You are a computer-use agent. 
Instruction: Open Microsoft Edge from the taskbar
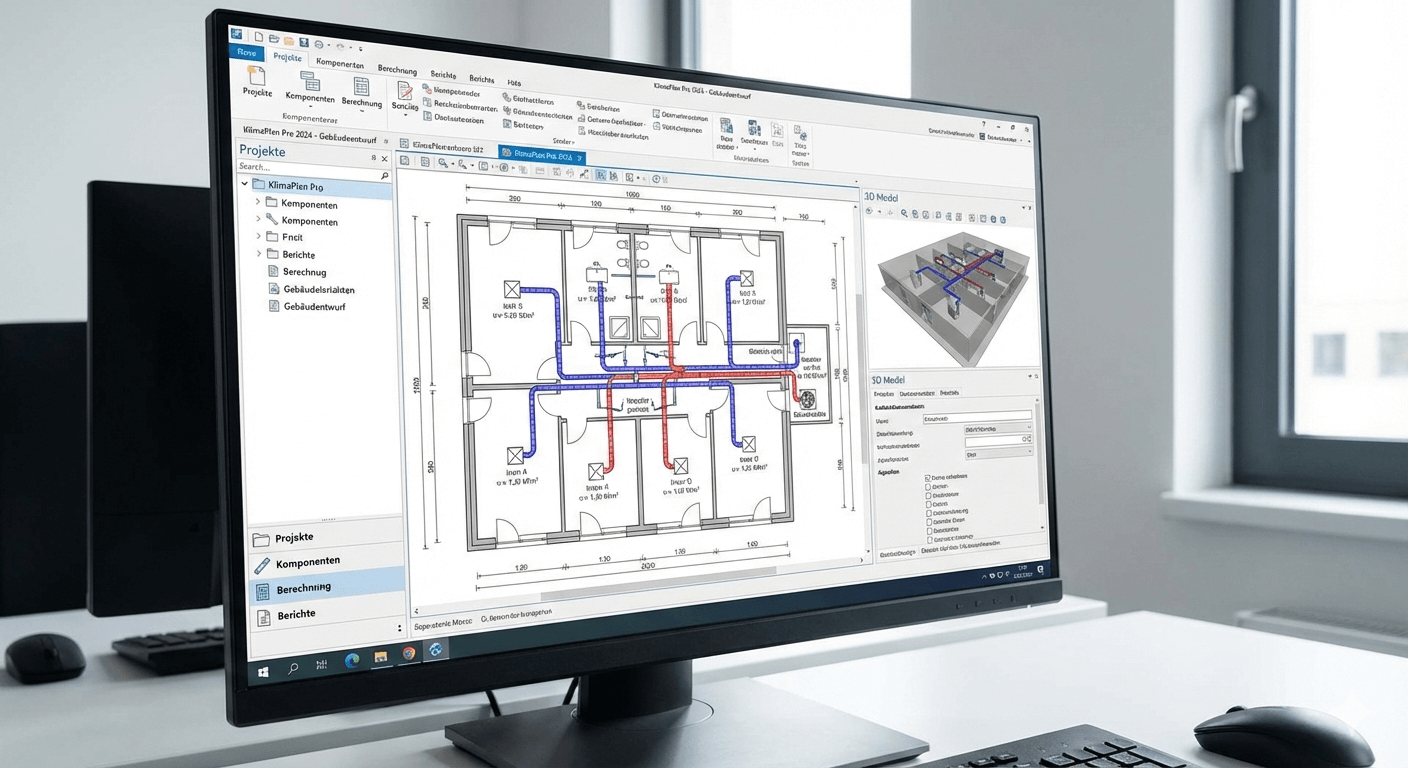[x=351, y=661]
